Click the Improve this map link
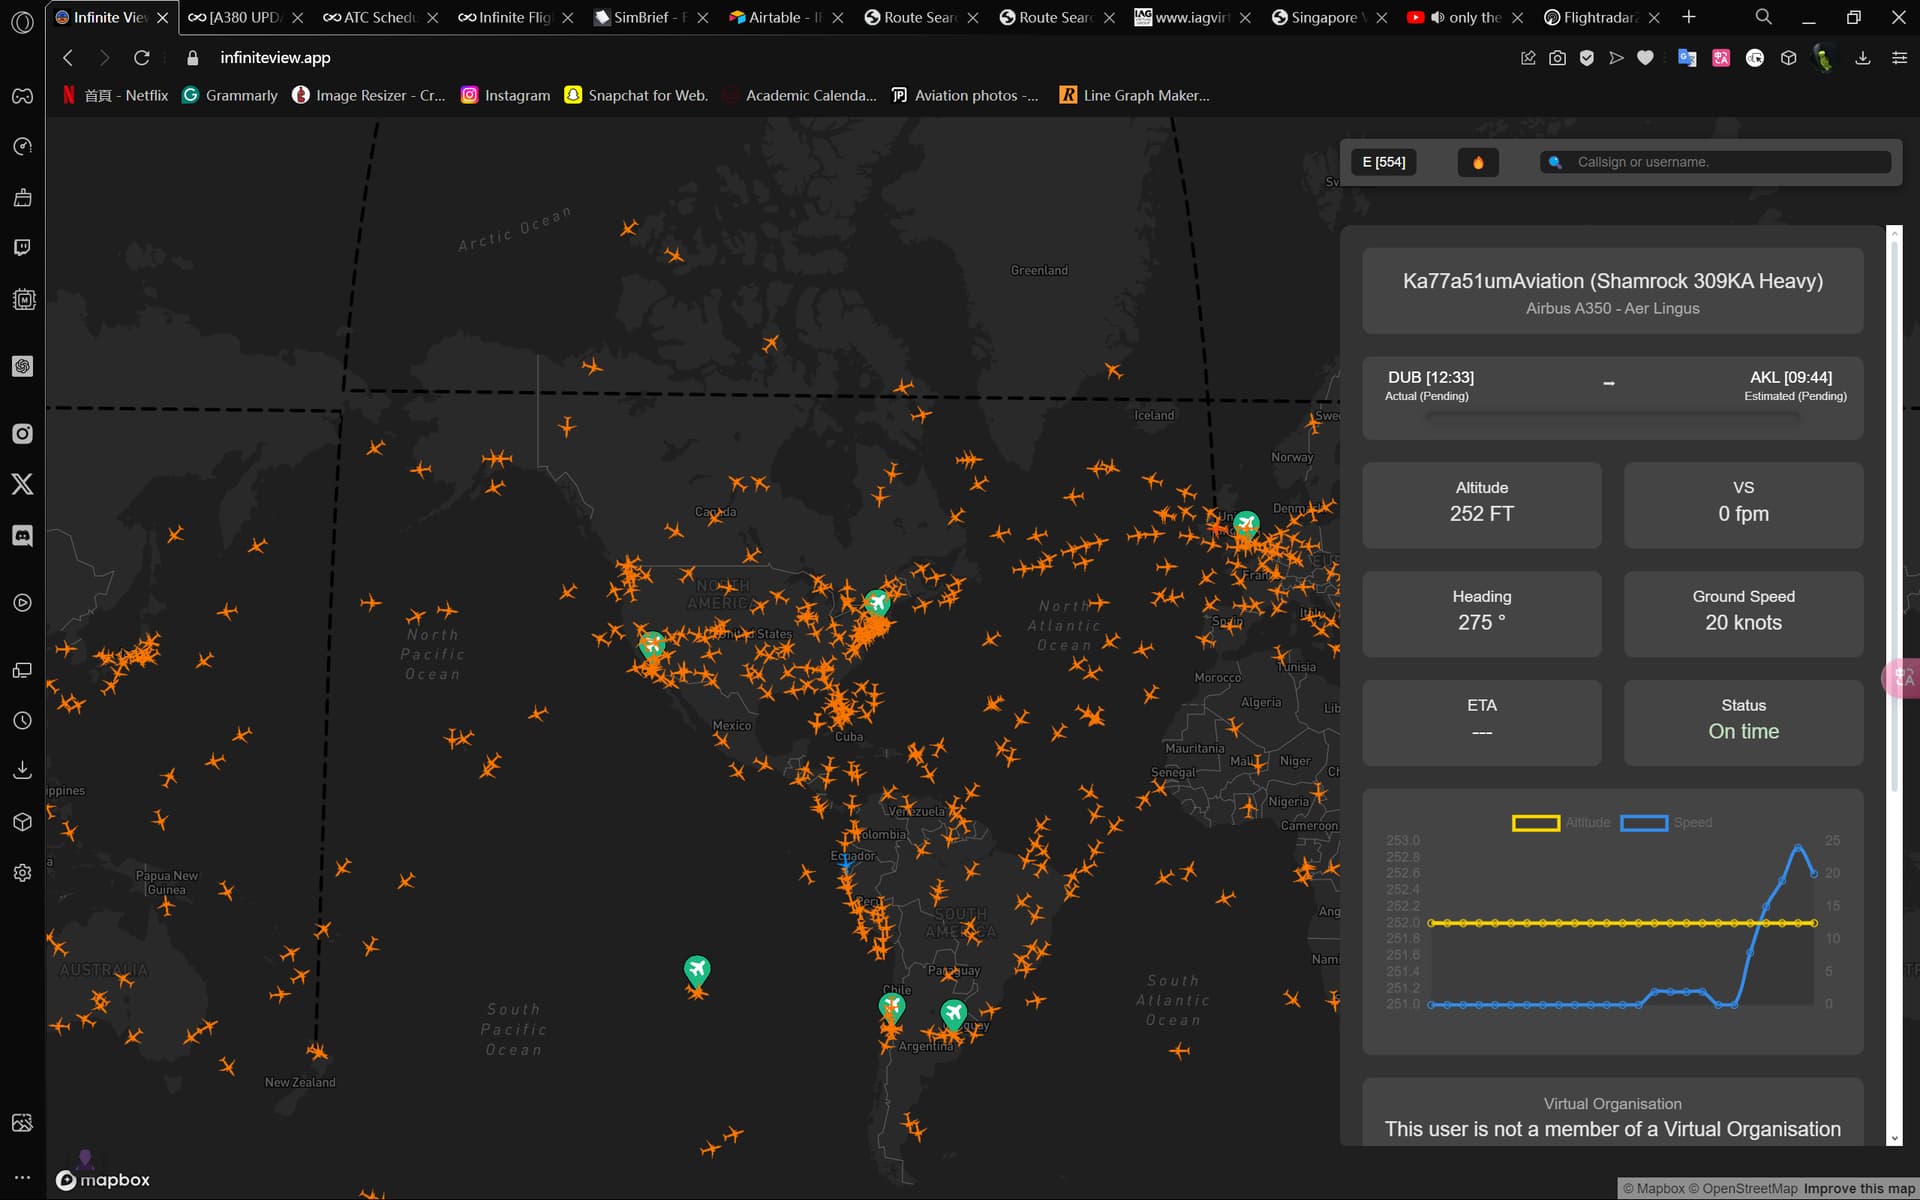This screenshot has height=1200, width=1920. pyautogui.click(x=1858, y=1188)
